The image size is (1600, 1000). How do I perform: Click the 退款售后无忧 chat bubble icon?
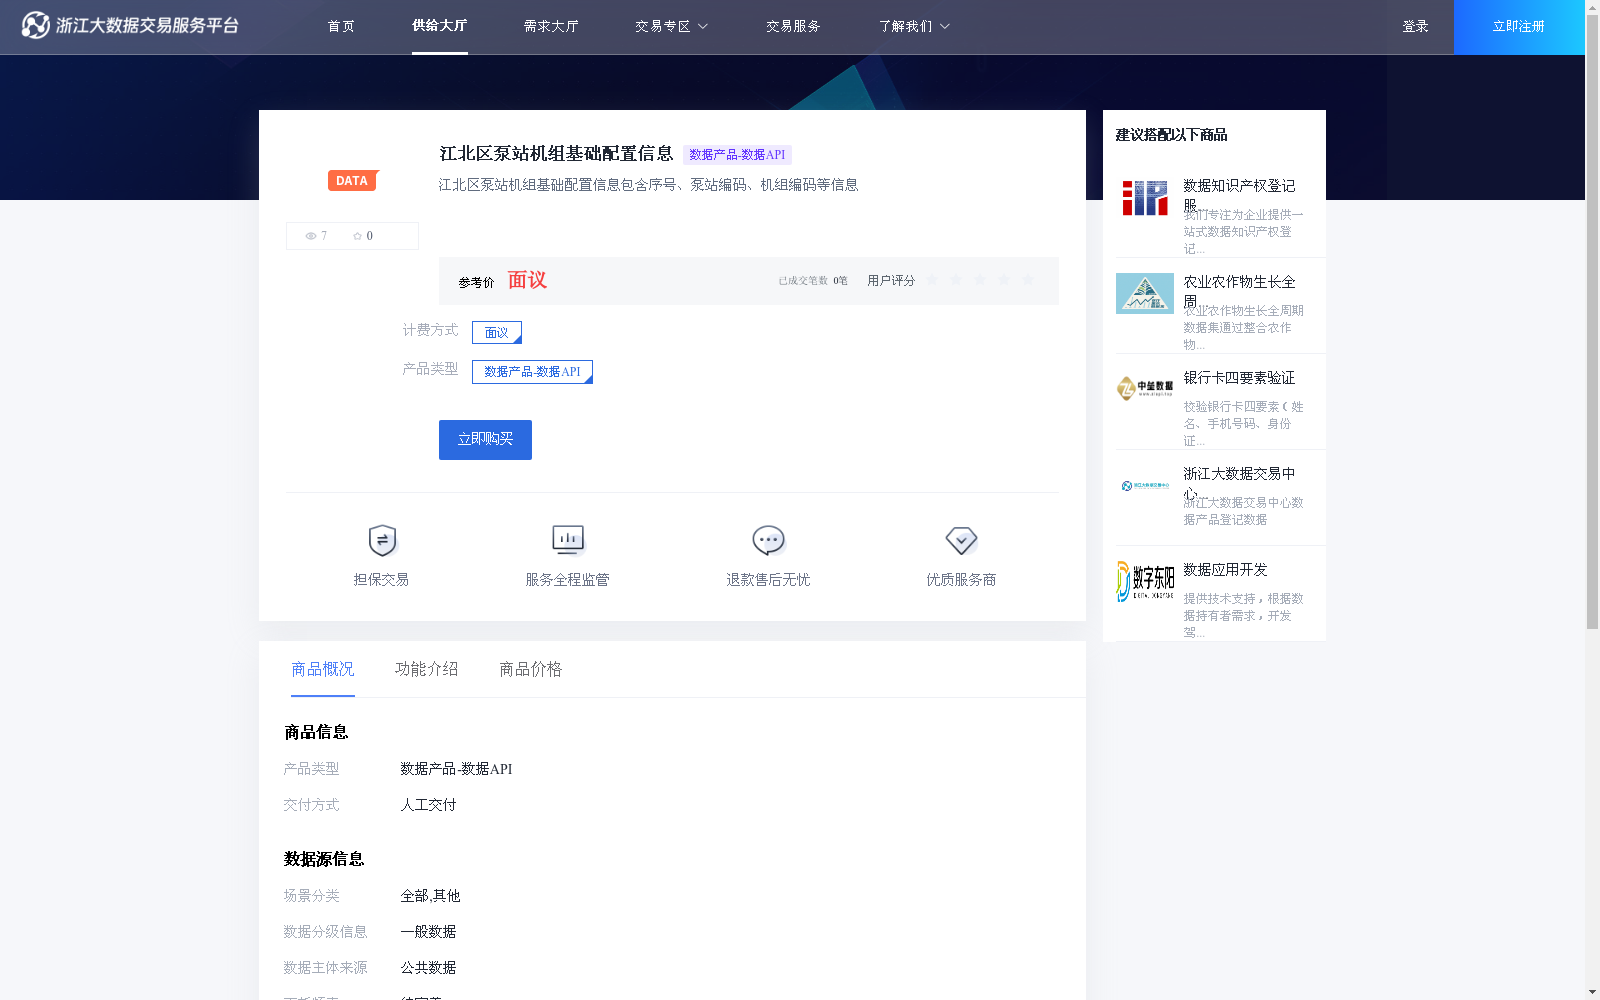click(x=768, y=540)
